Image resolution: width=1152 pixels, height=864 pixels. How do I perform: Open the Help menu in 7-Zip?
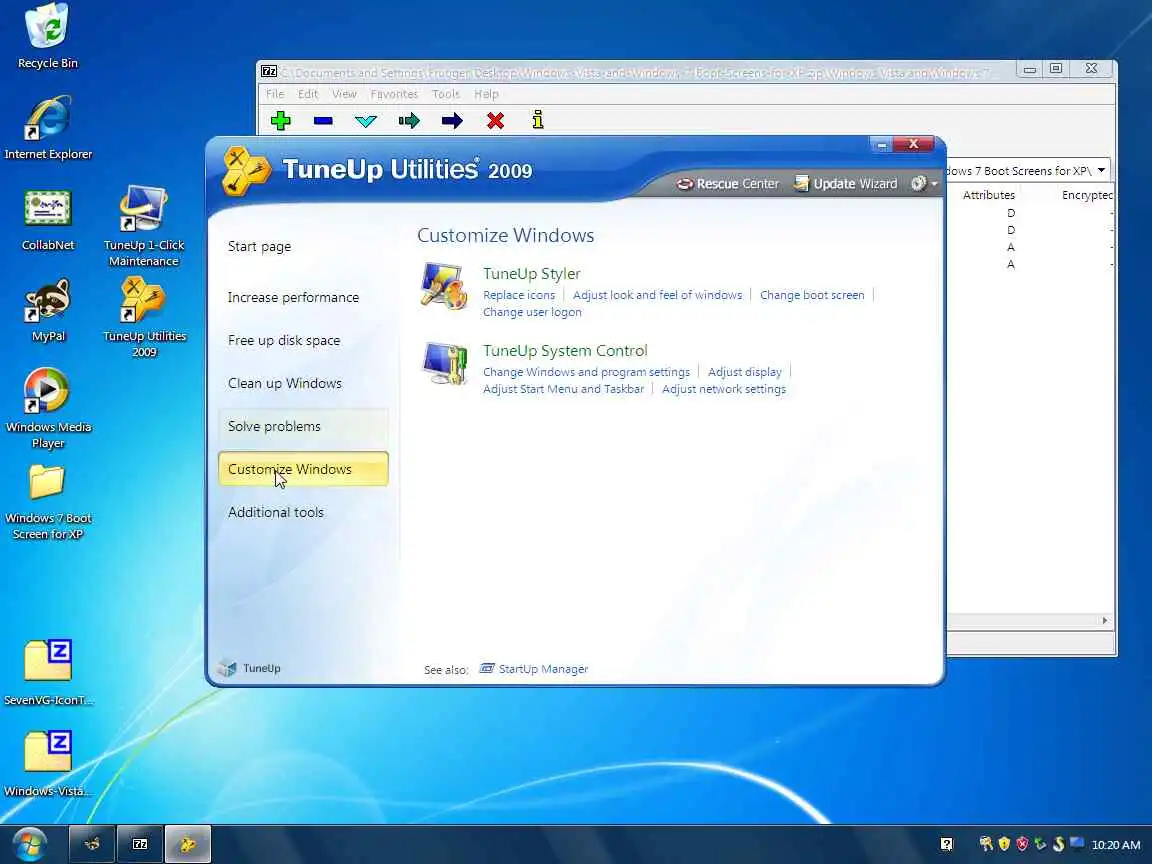[x=486, y=94]
